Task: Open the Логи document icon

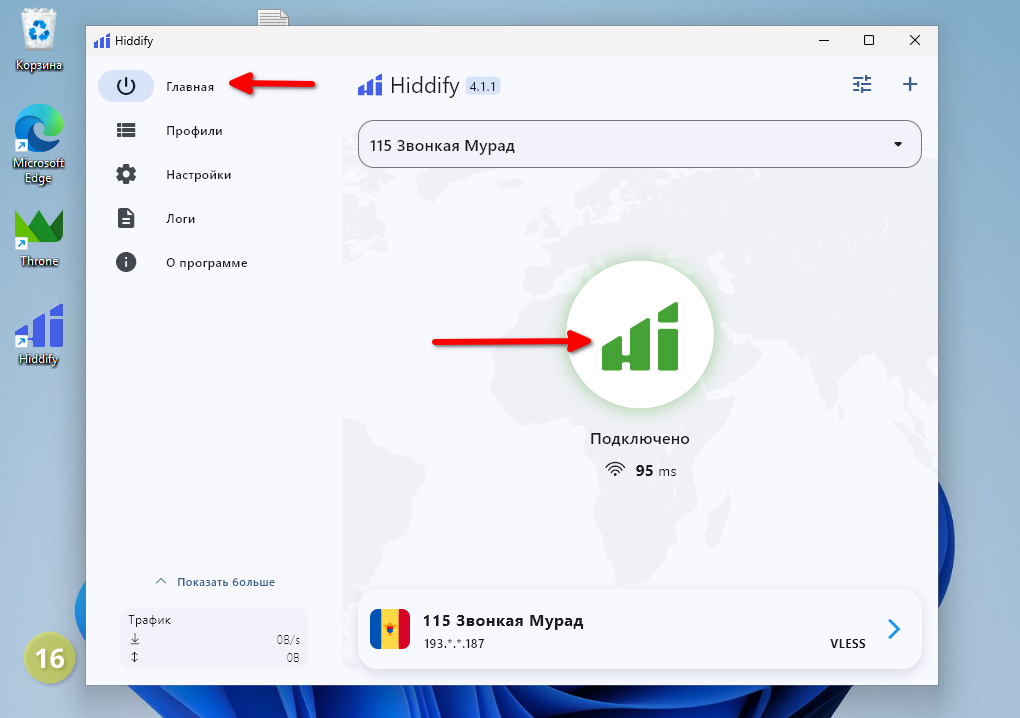Action: (126, 219)
